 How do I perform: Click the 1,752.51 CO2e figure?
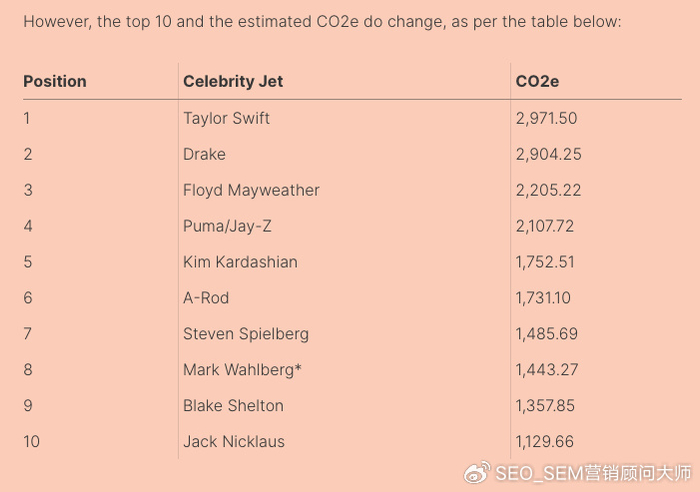[546, 262]
